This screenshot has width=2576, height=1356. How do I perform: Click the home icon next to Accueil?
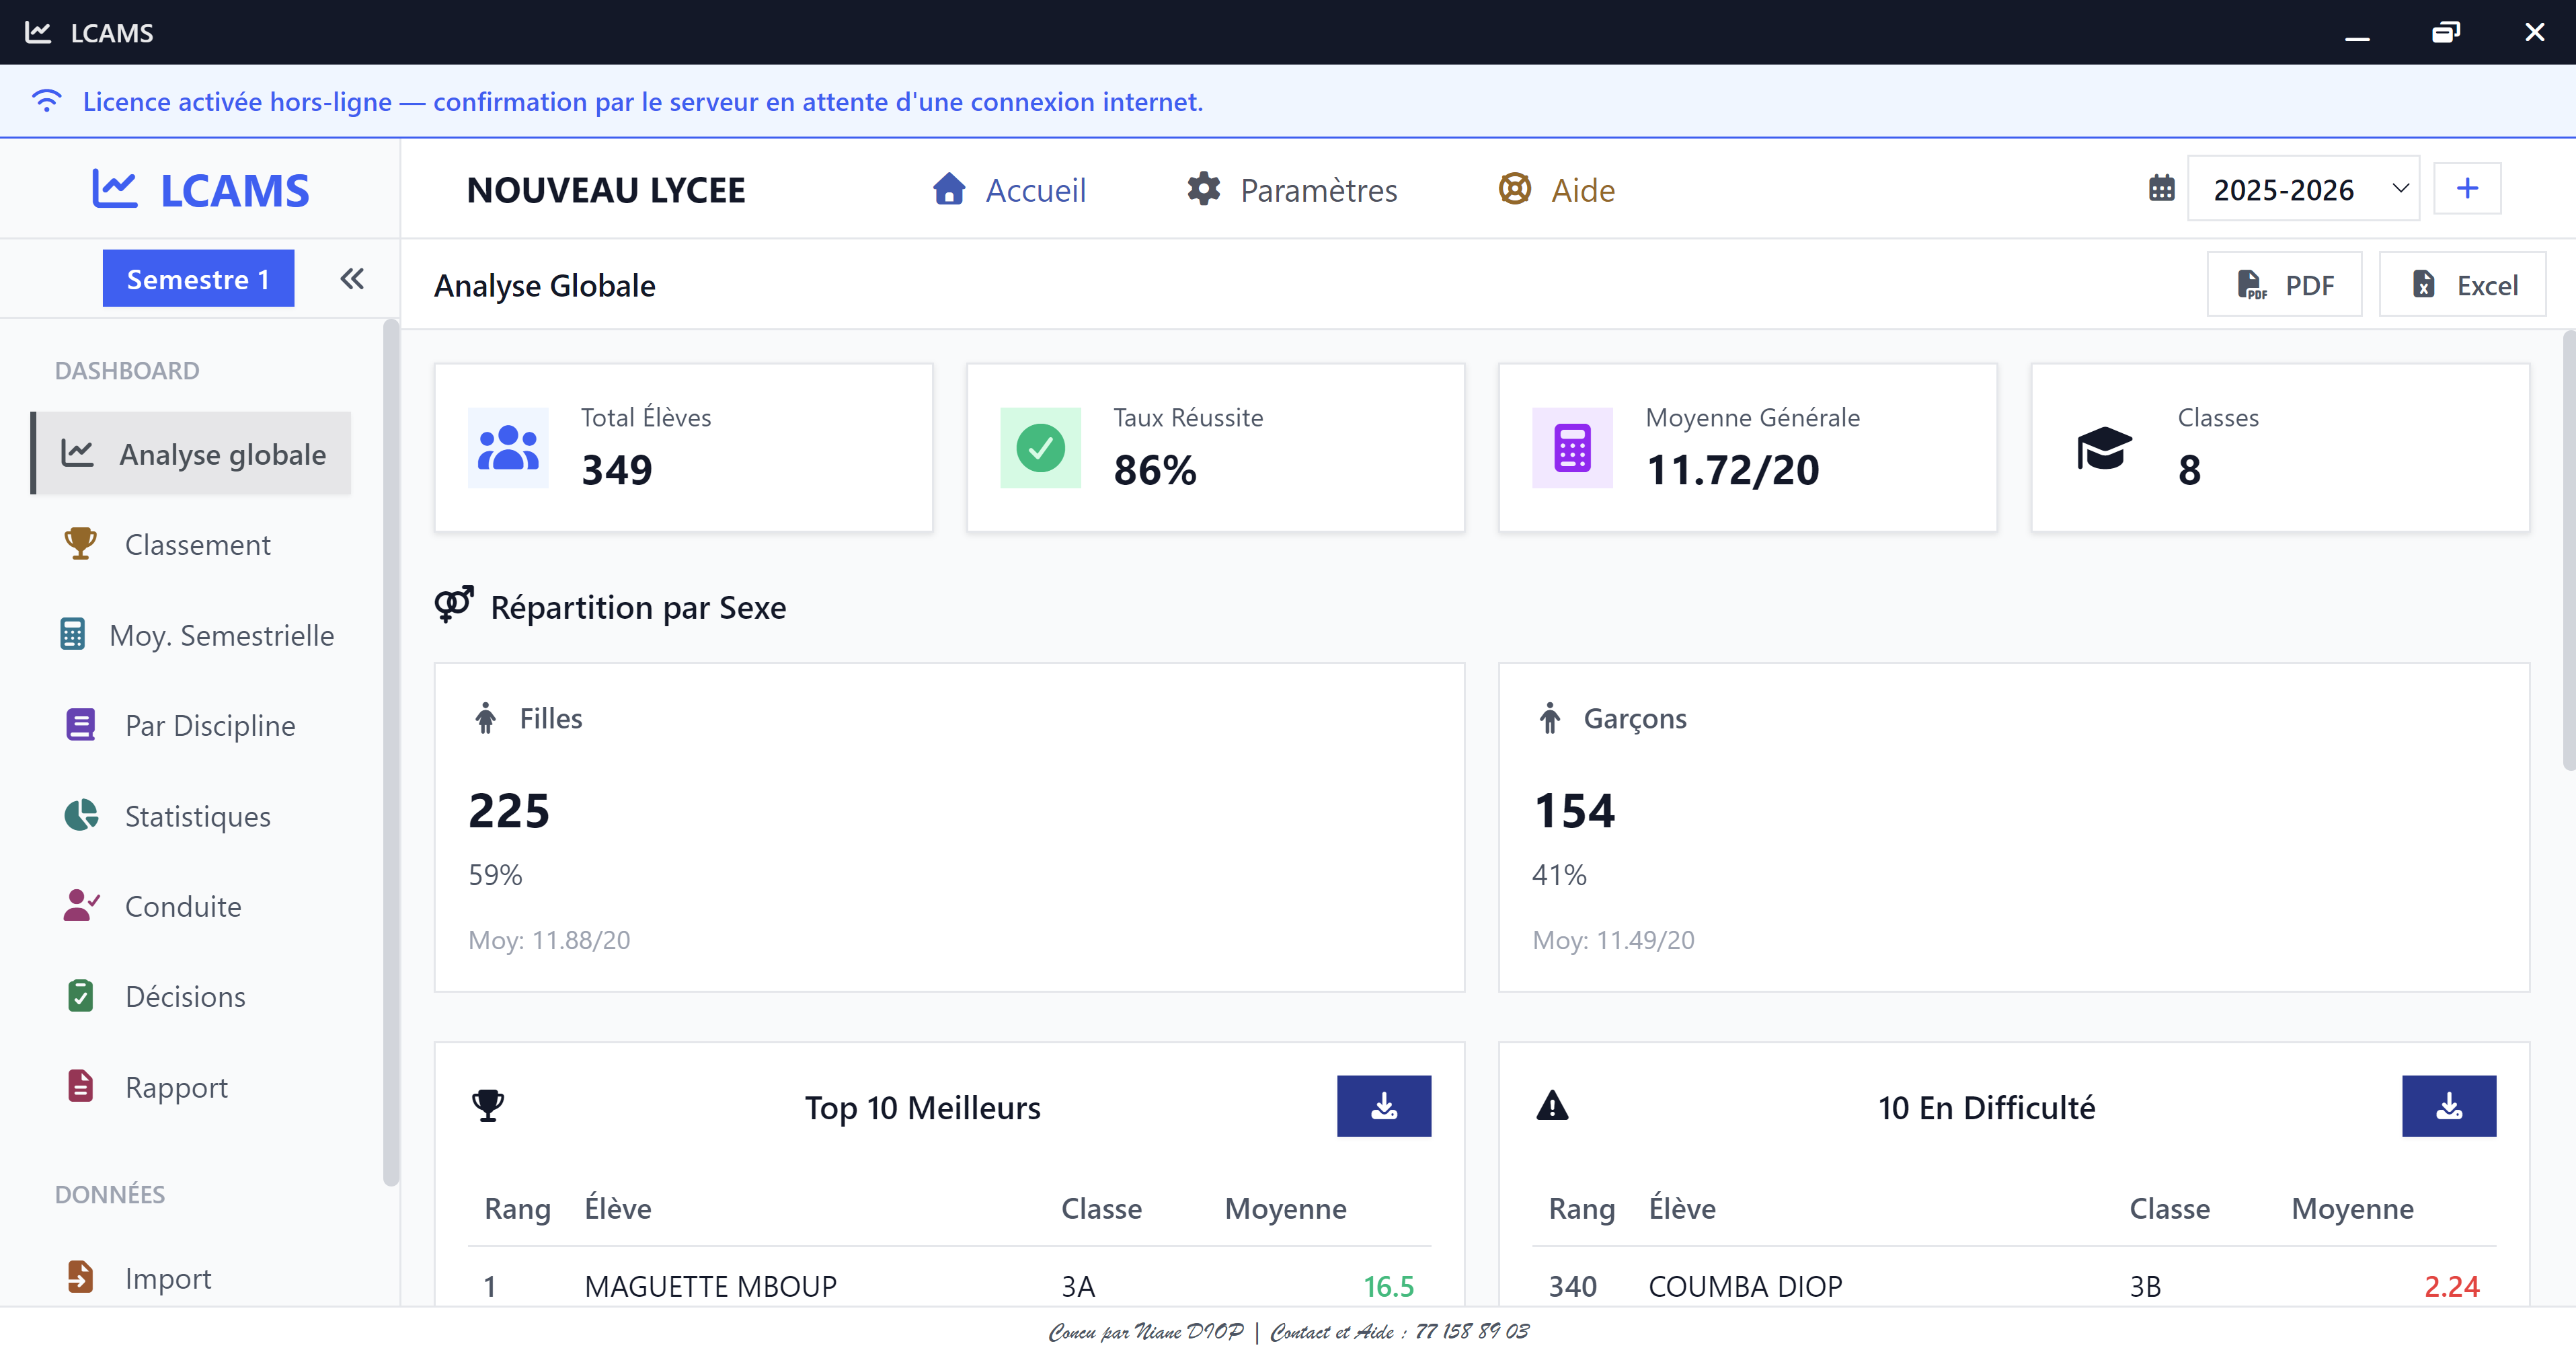(x=948, y=189)
